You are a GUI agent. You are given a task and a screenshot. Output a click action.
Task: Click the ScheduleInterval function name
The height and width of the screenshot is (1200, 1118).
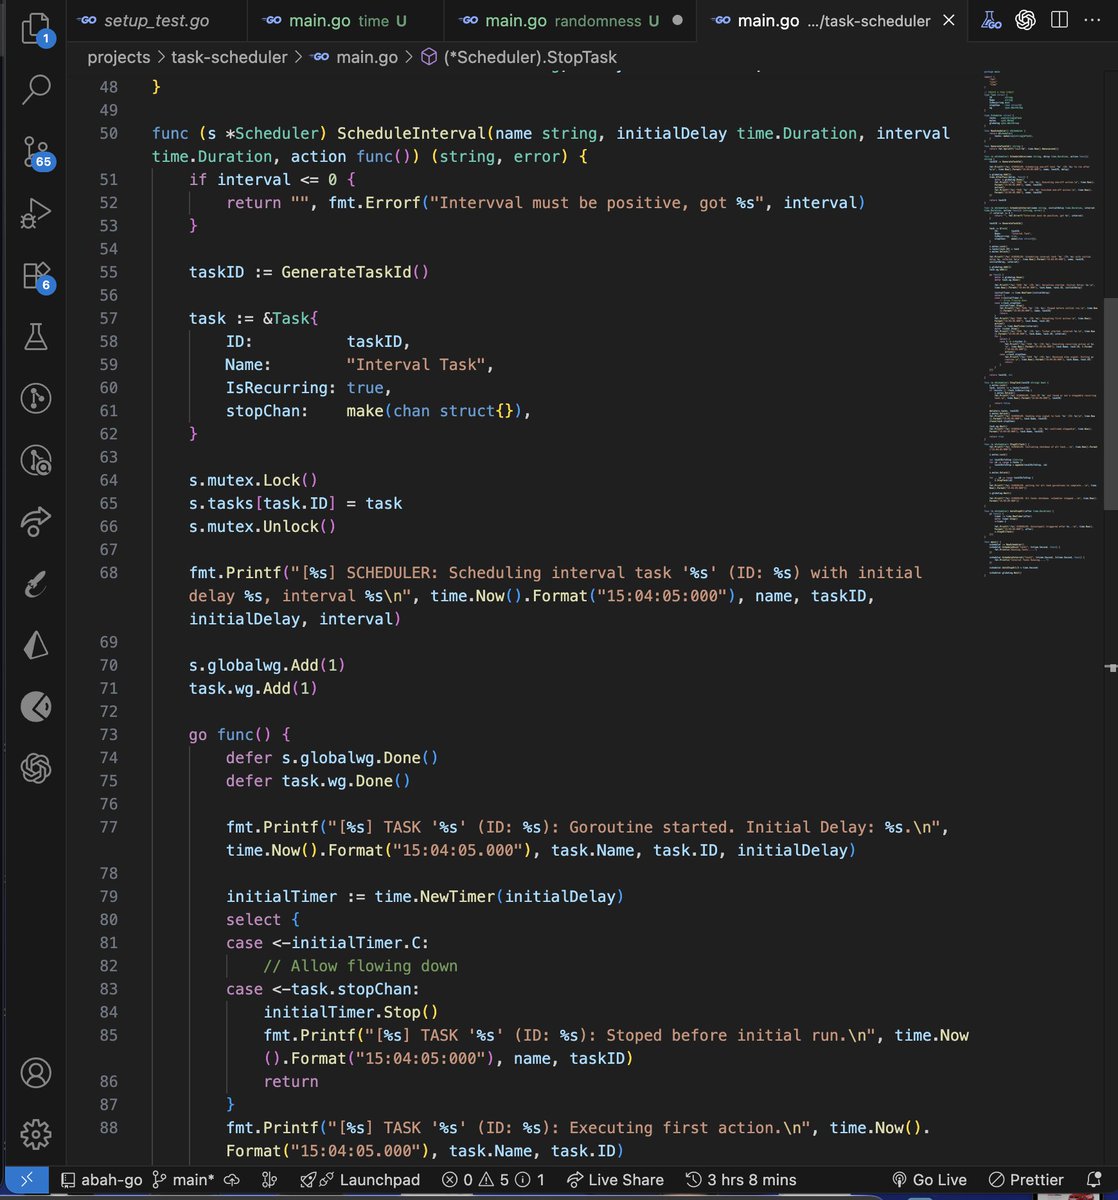pos(411,133)
